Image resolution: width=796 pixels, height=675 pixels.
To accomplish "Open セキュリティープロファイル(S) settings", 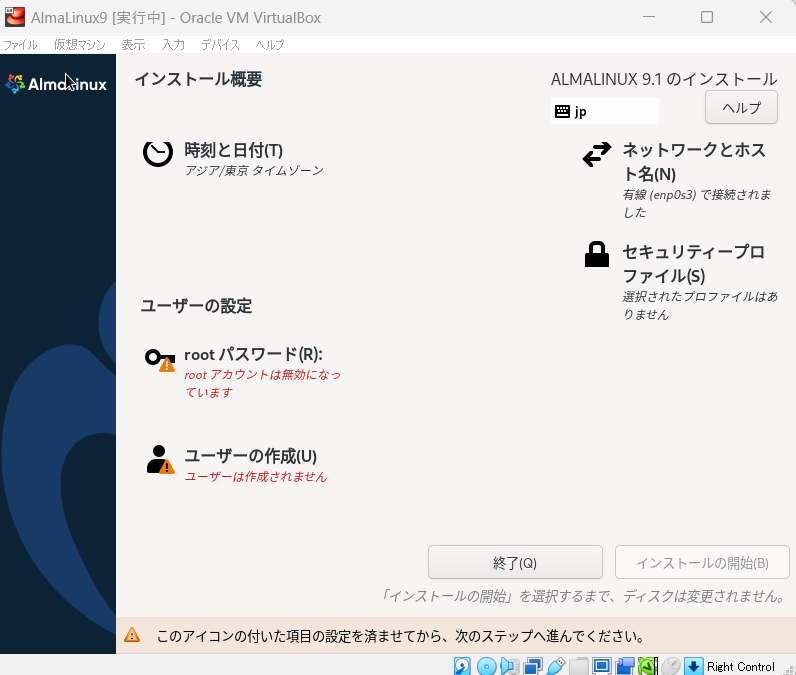I will 680,281.
